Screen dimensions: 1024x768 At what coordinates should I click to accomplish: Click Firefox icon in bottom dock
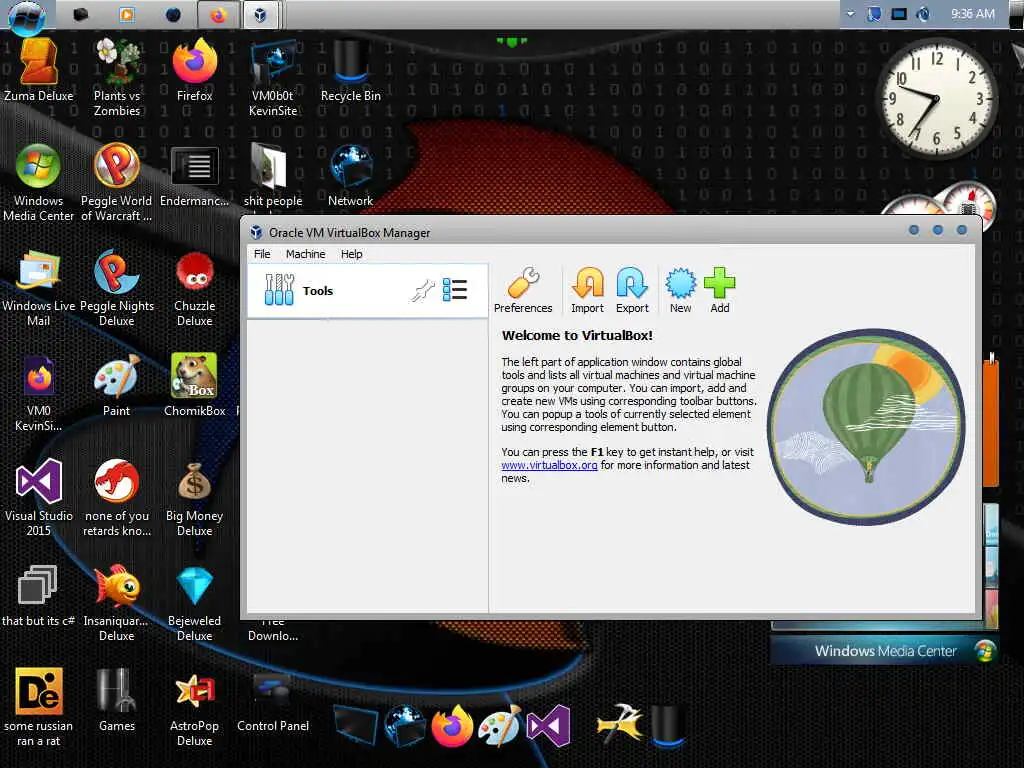click(452, 726)
